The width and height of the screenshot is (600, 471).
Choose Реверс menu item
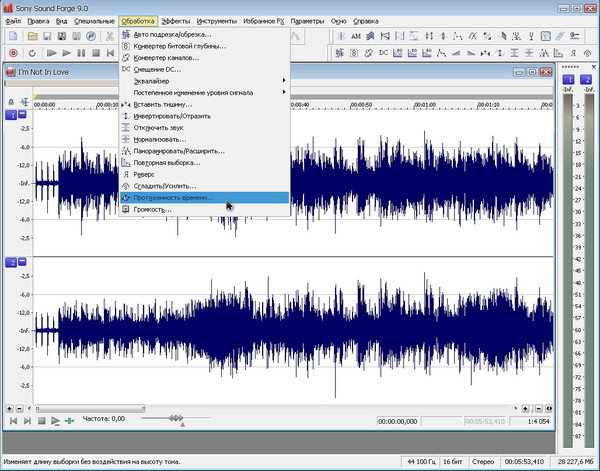click(x=205, y=174)
